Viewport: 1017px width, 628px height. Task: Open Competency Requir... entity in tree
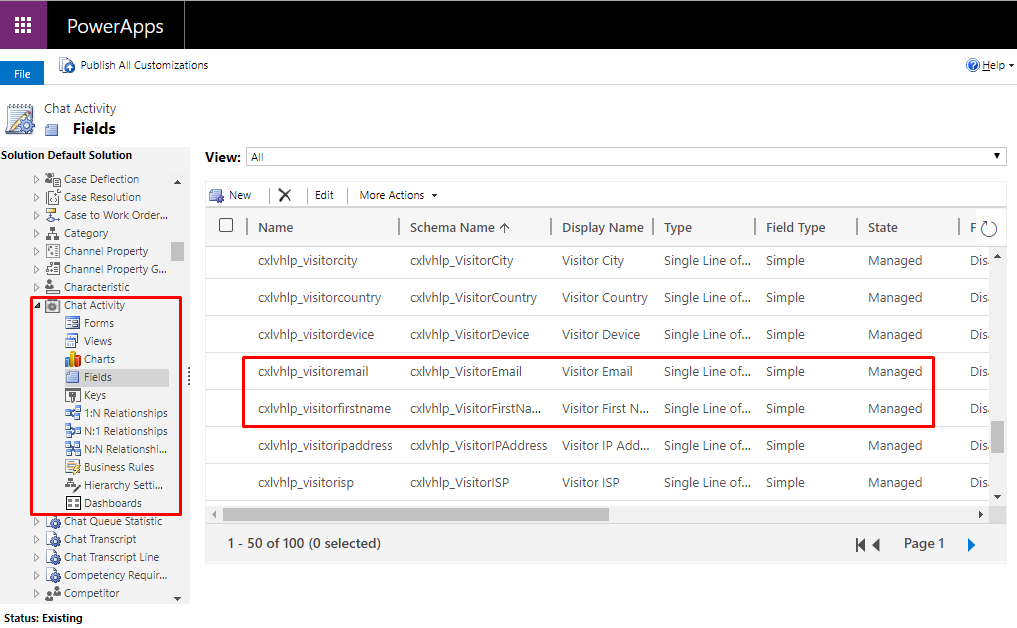[115, 575]
